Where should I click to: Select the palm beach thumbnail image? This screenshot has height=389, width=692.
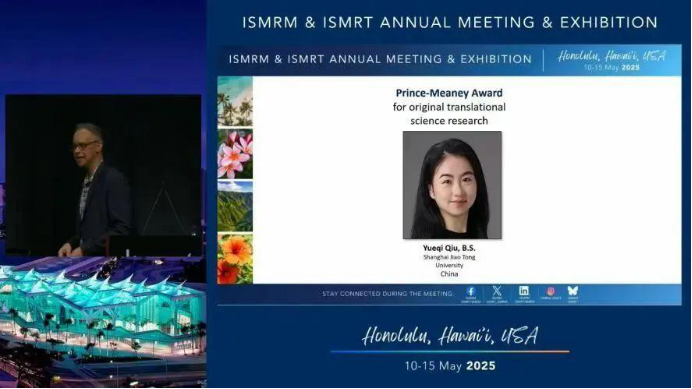[235, 102]
